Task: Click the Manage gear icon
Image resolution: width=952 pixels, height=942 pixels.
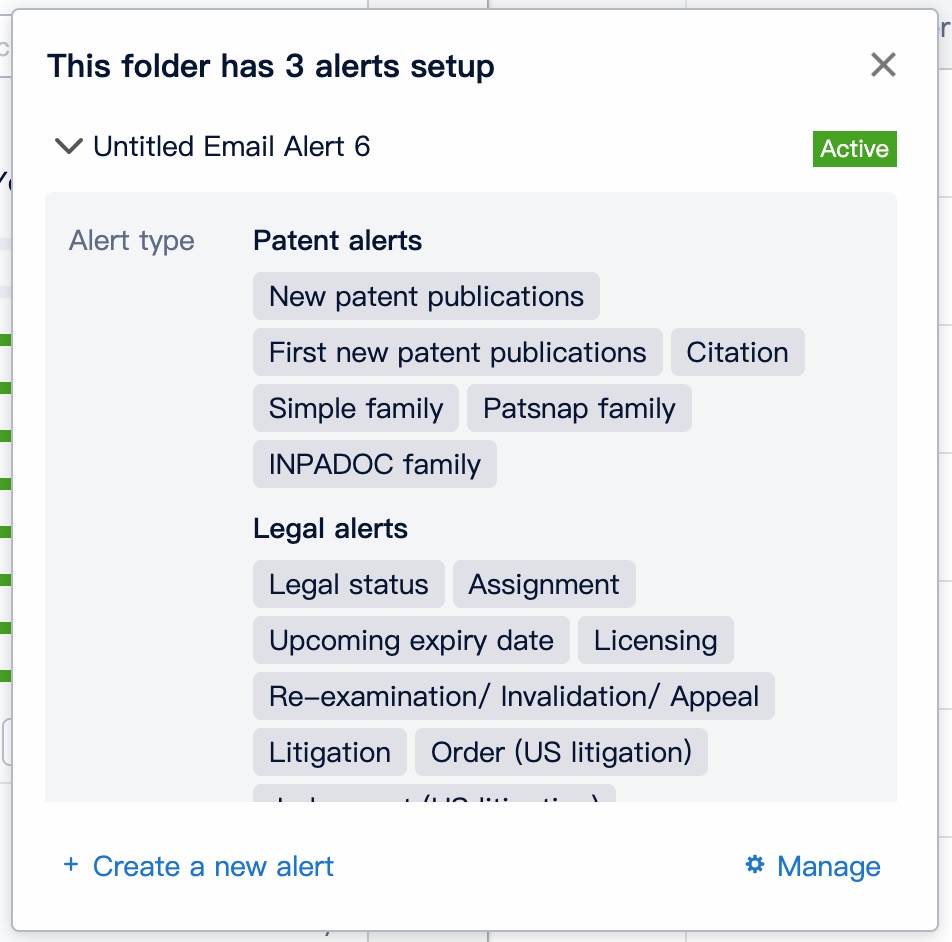Action: pos(755,865)
